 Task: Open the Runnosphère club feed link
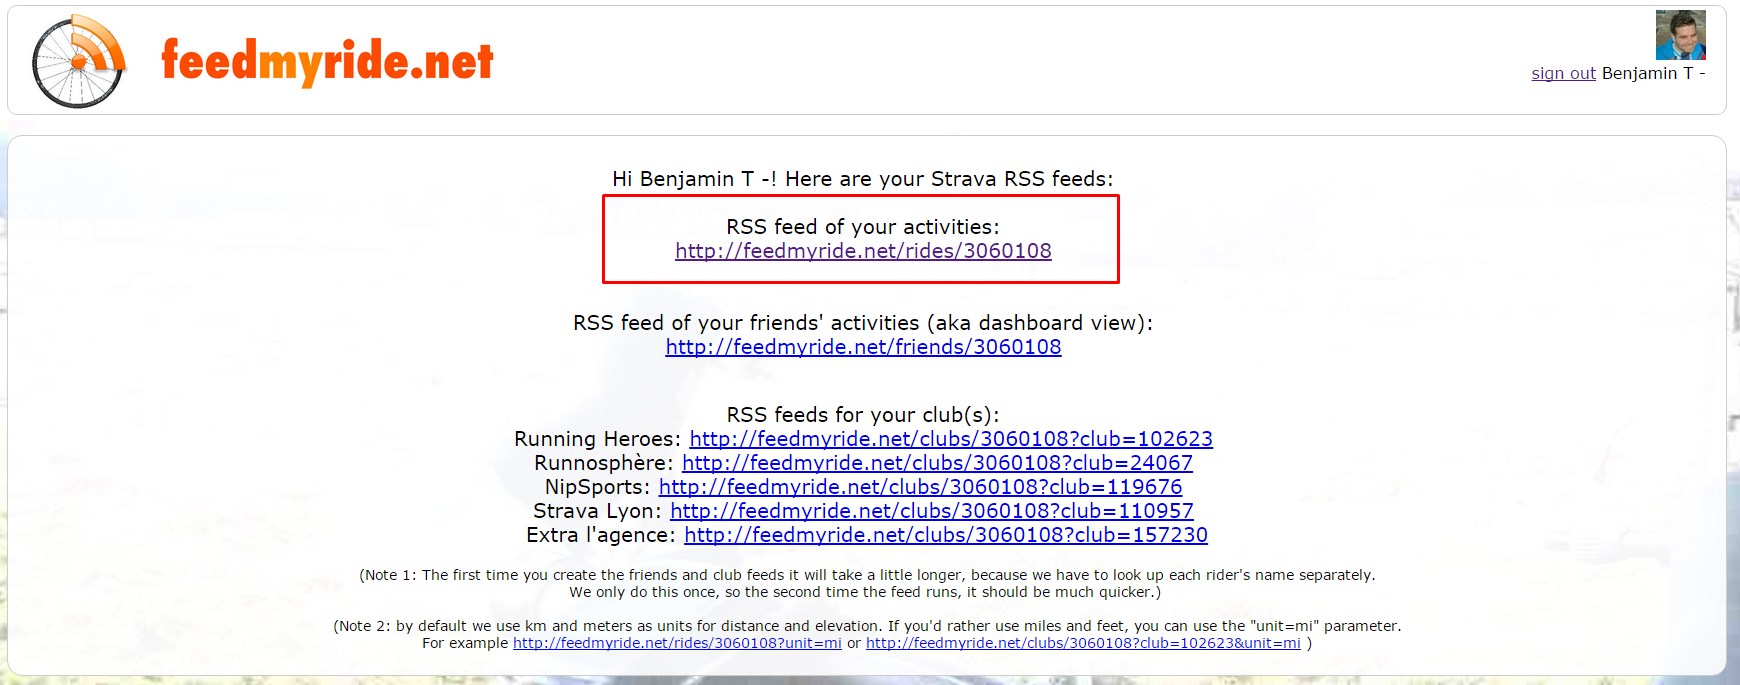pos(937,464)
